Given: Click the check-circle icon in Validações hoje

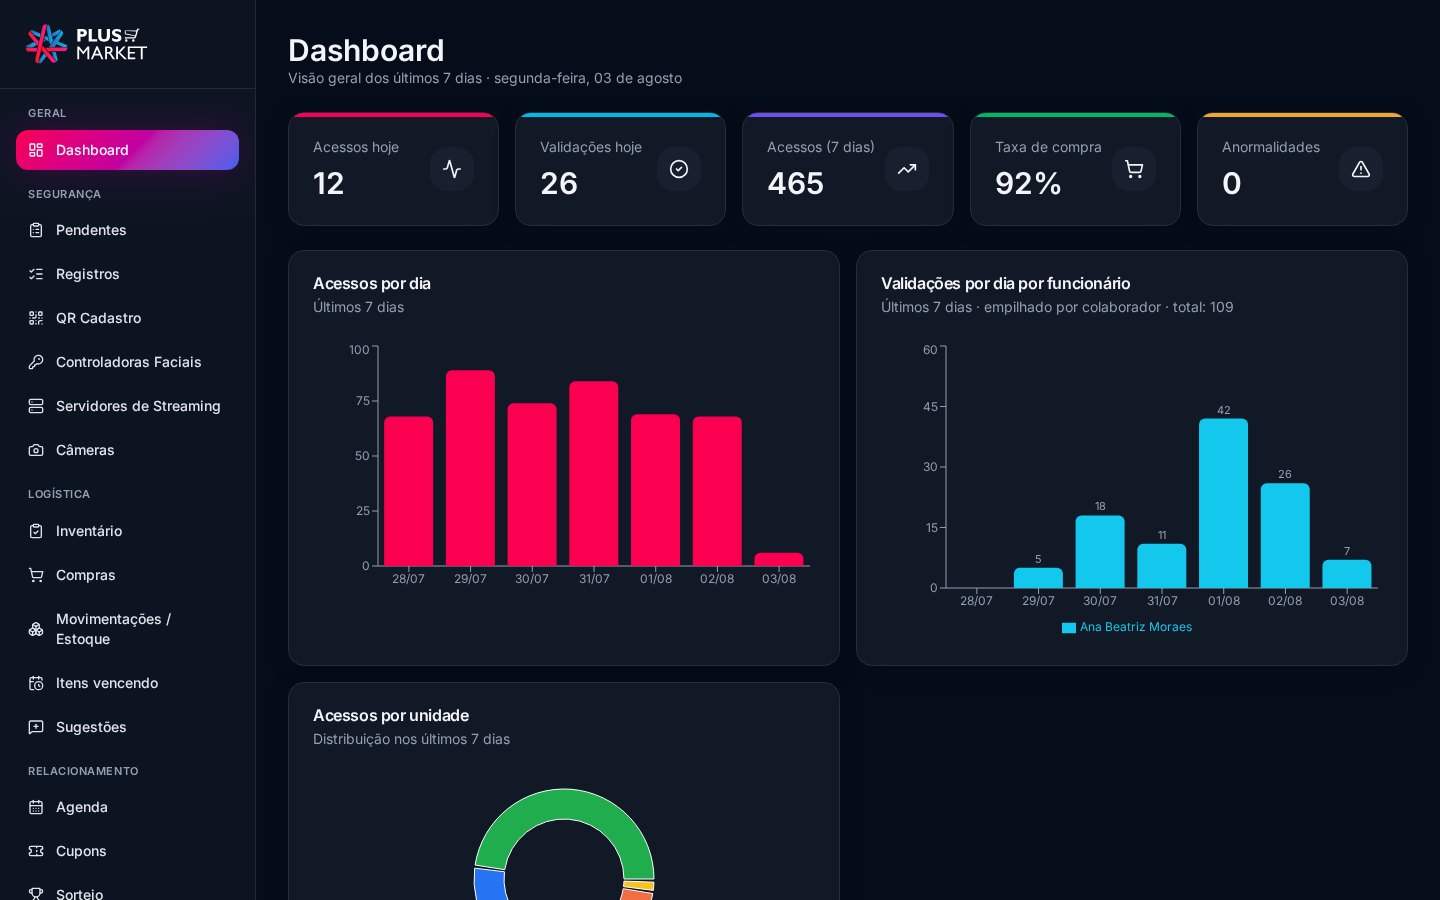Looking at the screenshot, I should (679, 169).
